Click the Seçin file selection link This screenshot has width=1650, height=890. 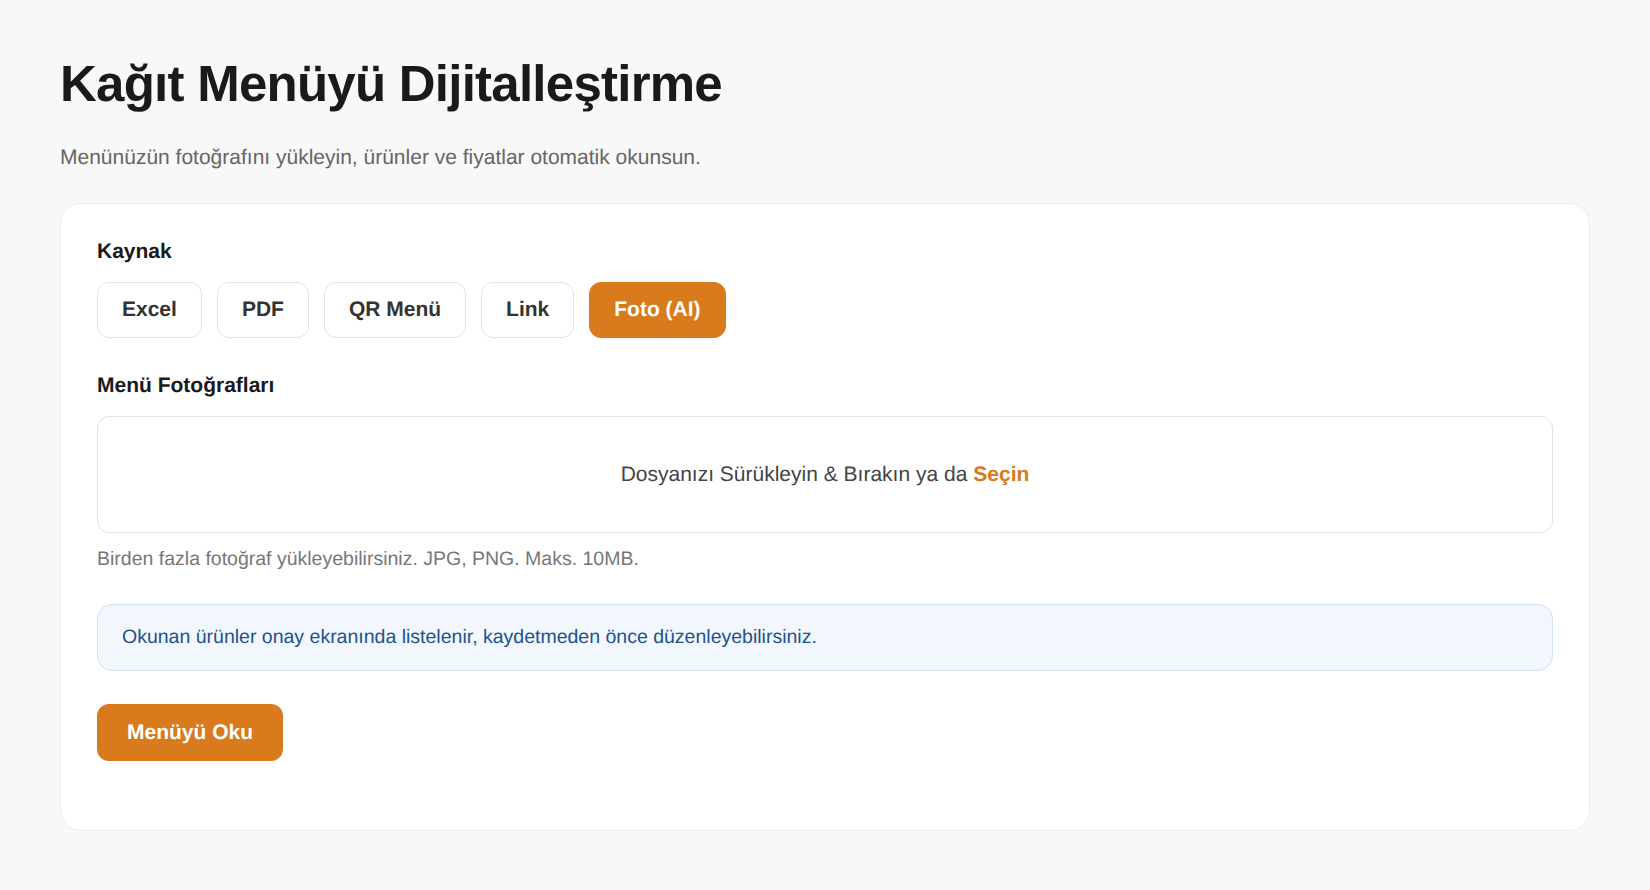(1001, 474)
